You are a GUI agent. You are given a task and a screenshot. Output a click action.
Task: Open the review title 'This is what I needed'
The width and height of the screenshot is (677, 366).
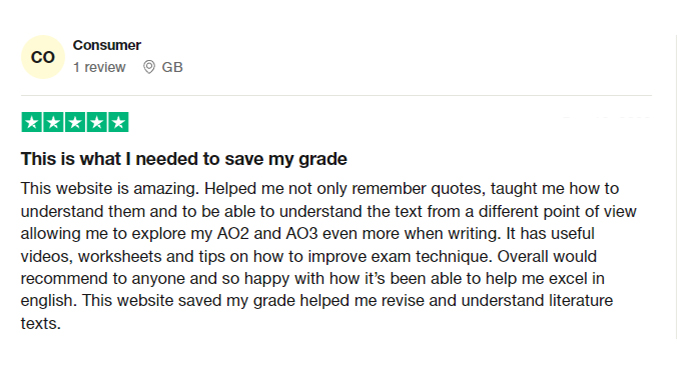click(184, 159)
